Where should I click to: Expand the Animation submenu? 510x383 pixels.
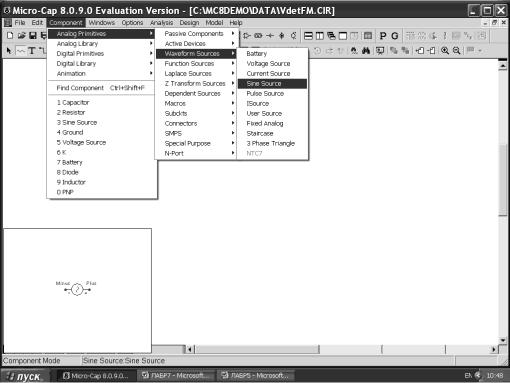tap(102, 74)
